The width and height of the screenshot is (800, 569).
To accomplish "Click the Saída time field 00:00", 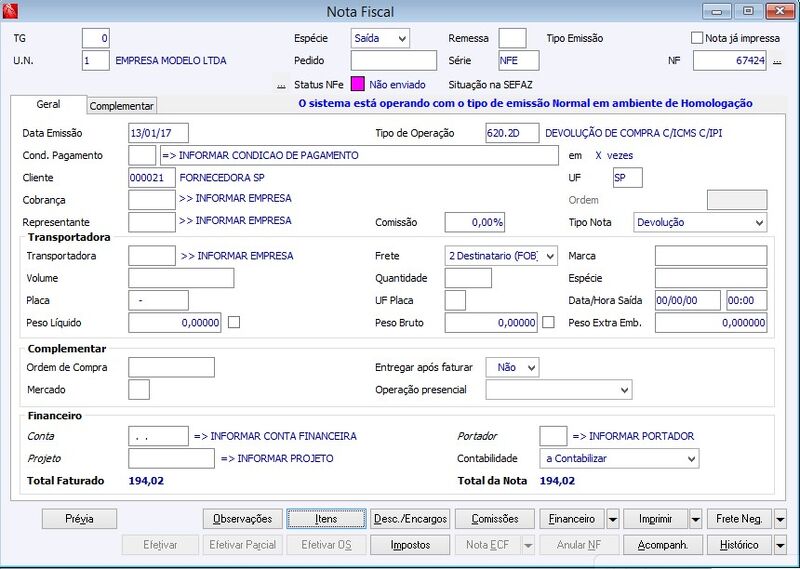I will click(747, 301).
